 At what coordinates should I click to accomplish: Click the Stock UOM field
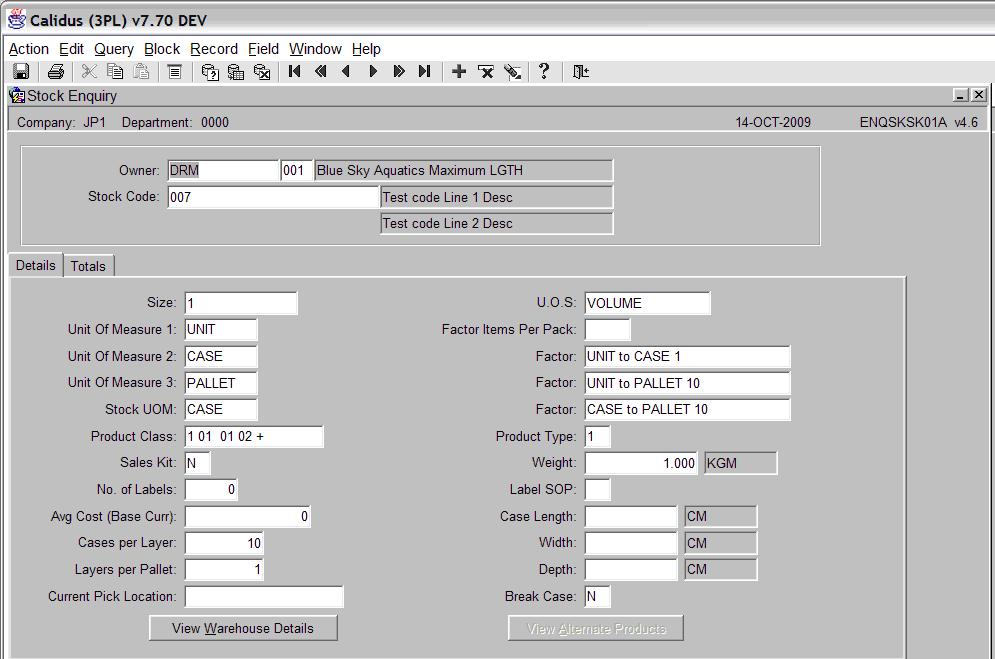221,409
